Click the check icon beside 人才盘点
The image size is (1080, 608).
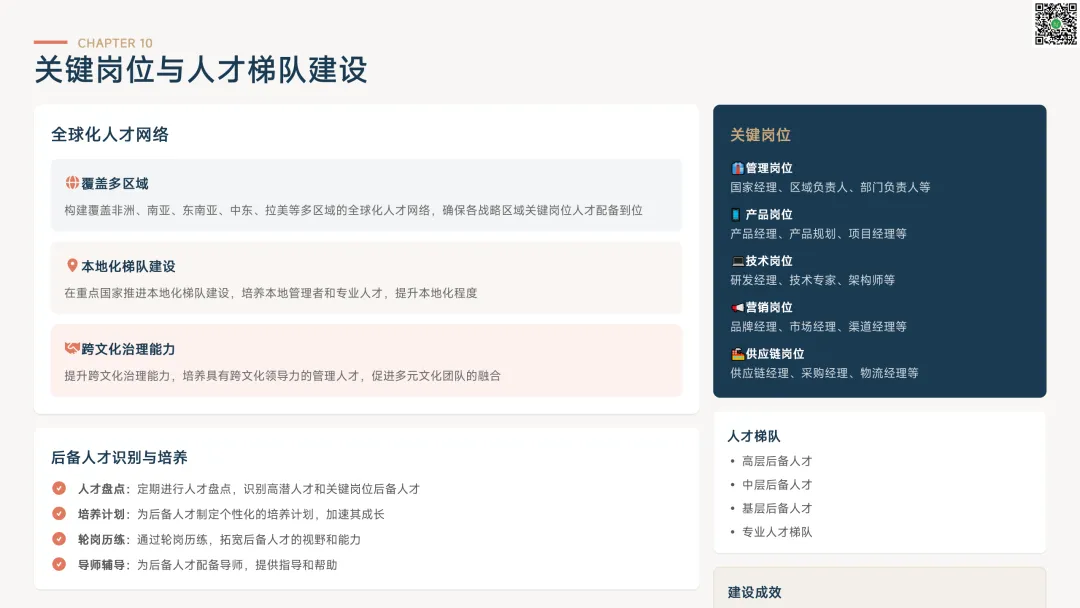59,488
